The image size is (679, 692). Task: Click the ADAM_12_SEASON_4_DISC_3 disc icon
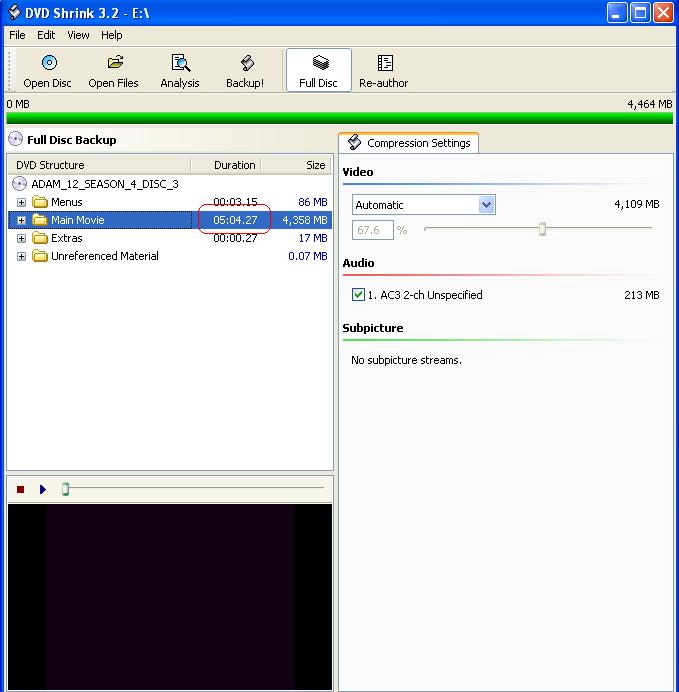[x=19, y=184]
